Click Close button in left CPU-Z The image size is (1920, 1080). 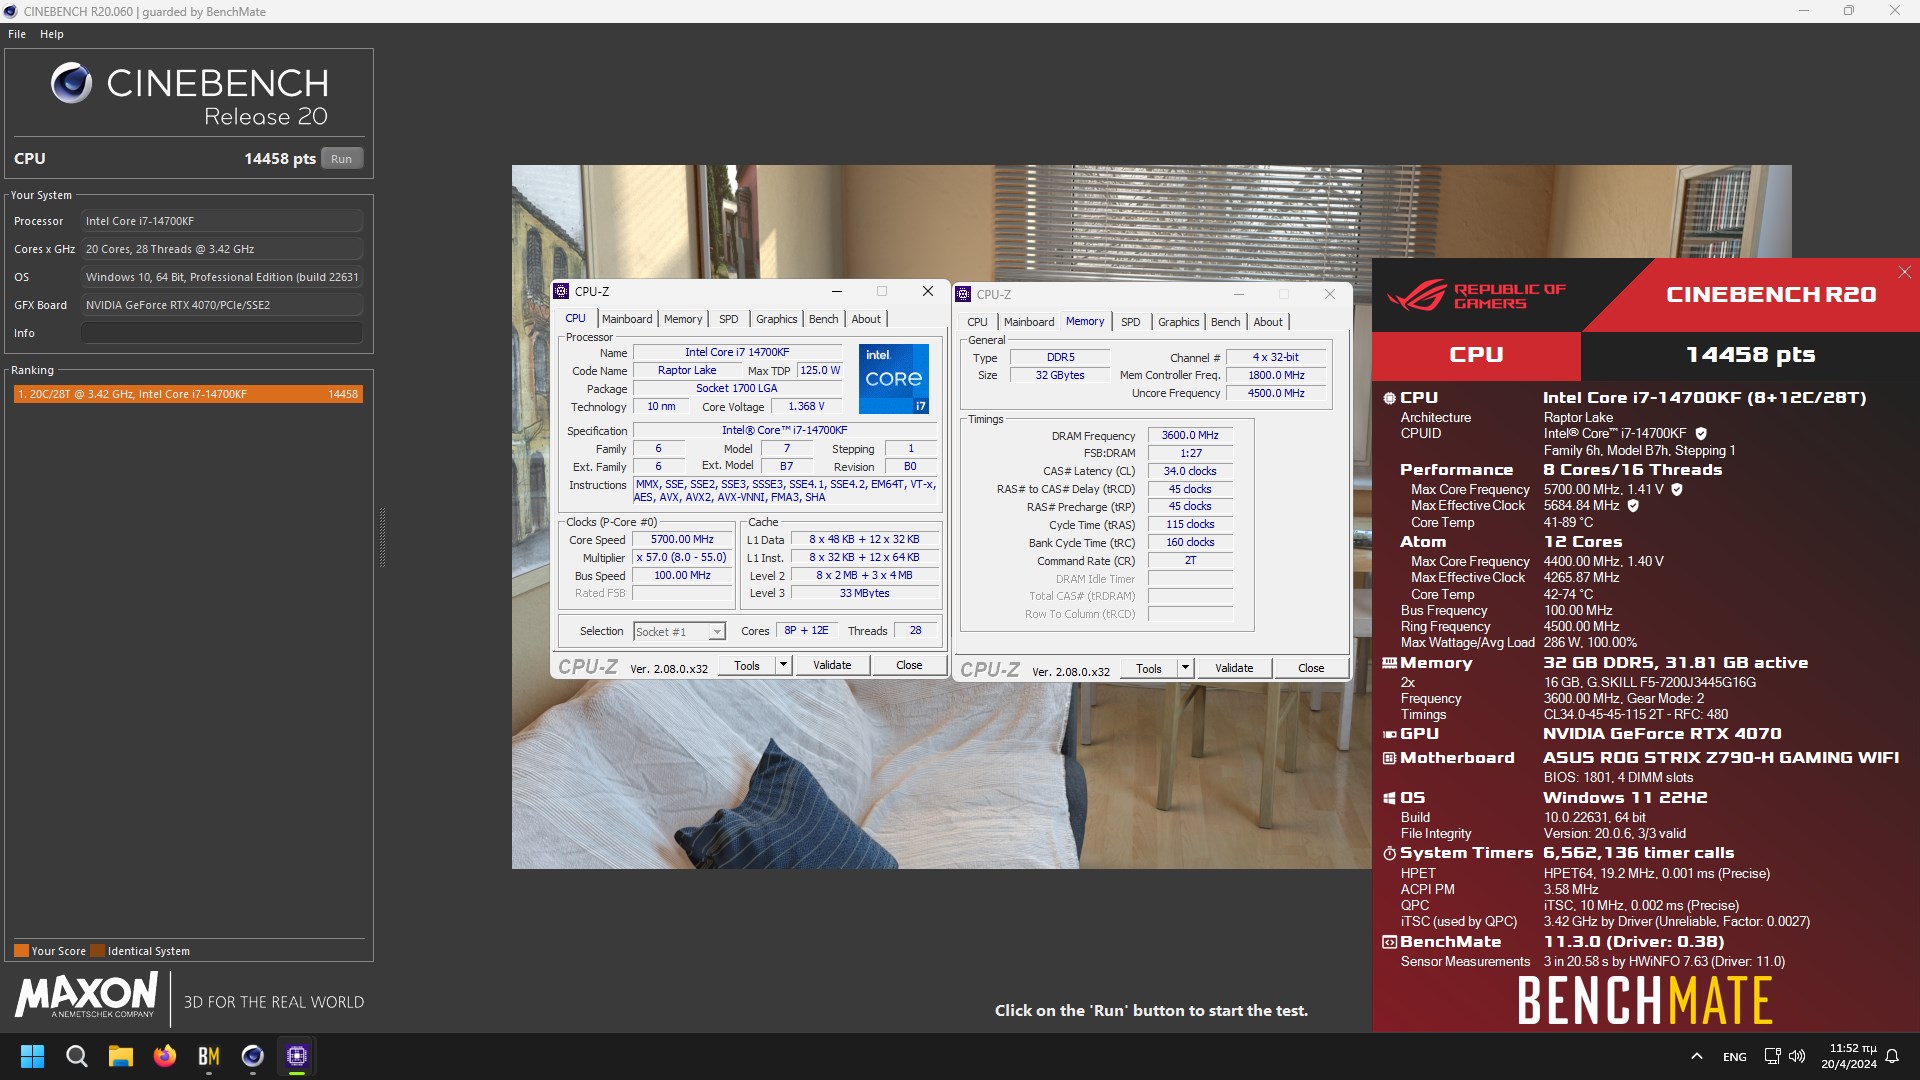(909, 665)
